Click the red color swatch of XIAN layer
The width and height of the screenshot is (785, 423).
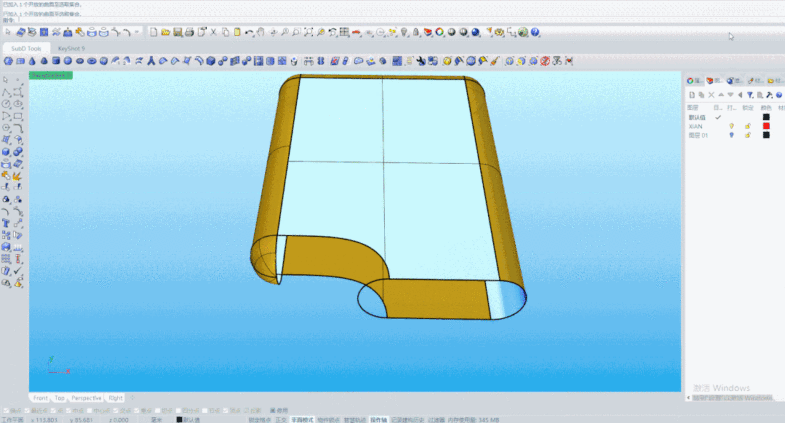(766, 126)
